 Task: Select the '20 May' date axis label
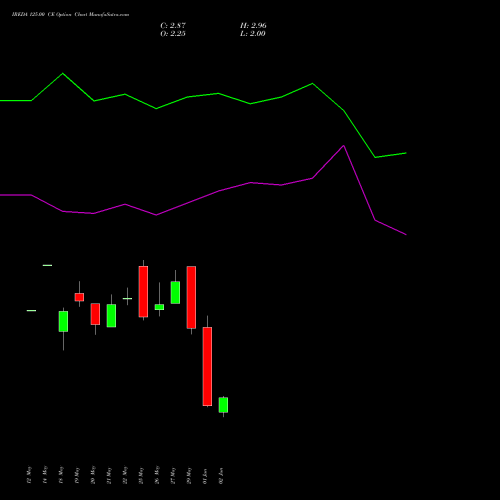93,475
